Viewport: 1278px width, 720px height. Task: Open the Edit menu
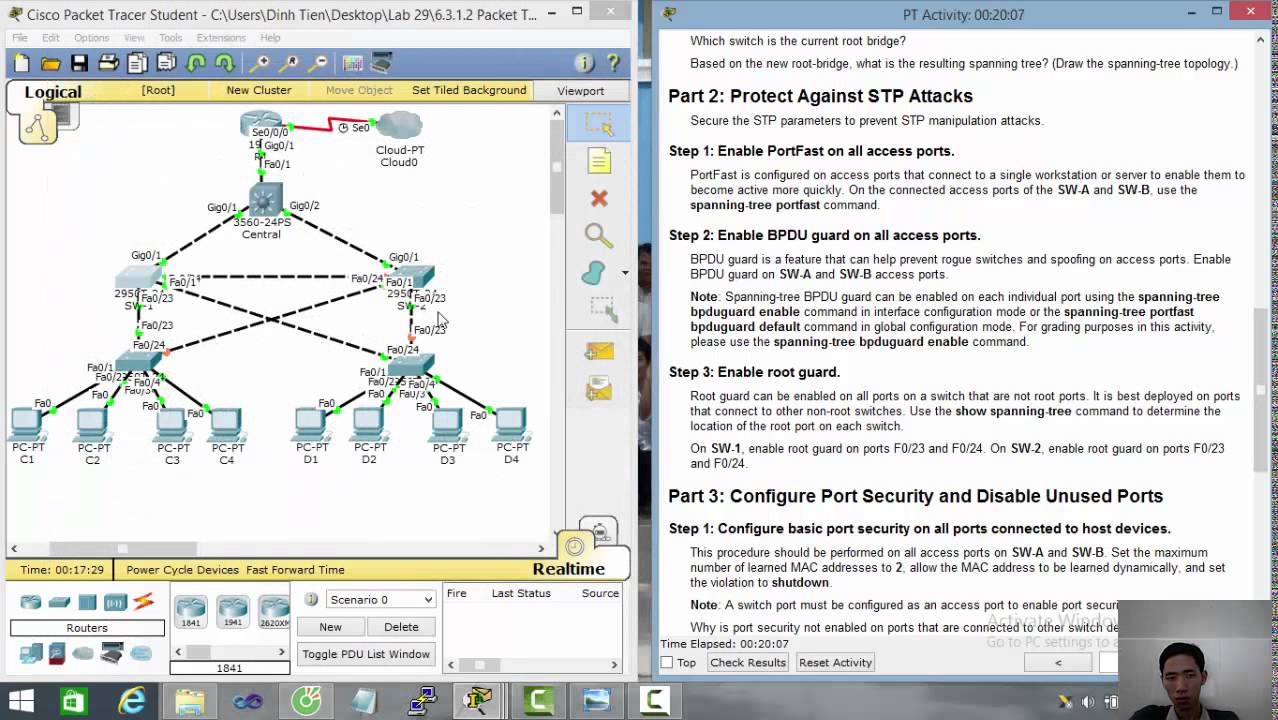(51, 38)
